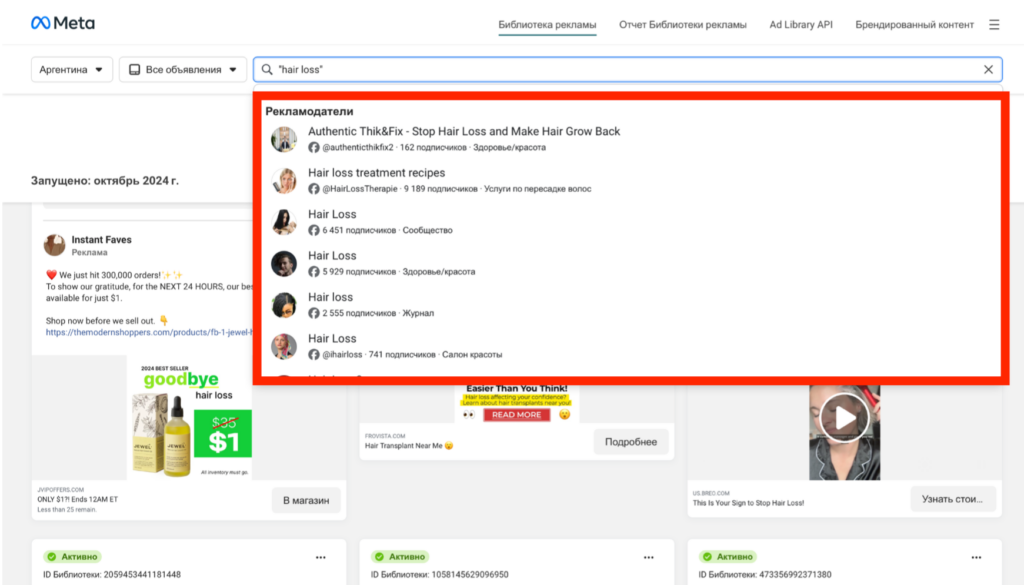Click the В магазин button
This screenshot has width=1024, height=585.
(306, 500)
